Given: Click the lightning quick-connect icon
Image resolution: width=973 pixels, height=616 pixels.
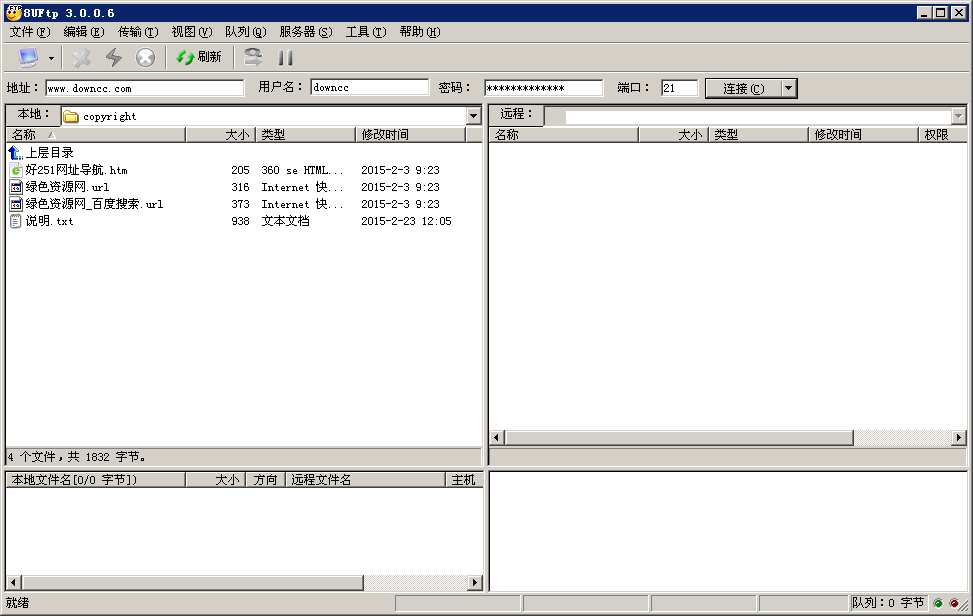Looking at the screenshot, I should pyautogui.click(x=113, y=57).
